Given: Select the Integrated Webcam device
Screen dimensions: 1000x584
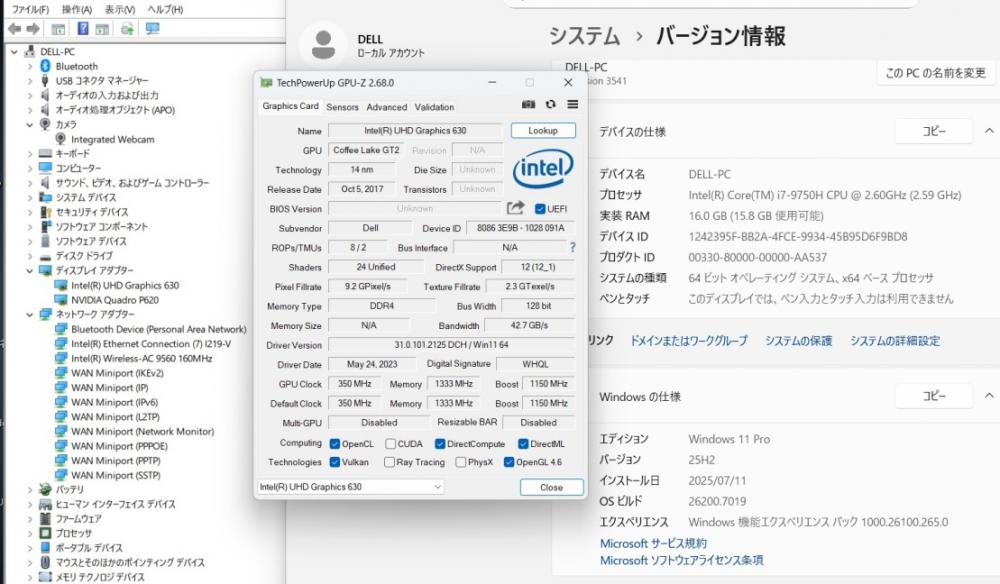Looking at the screenshot, I should click(112, 139).
